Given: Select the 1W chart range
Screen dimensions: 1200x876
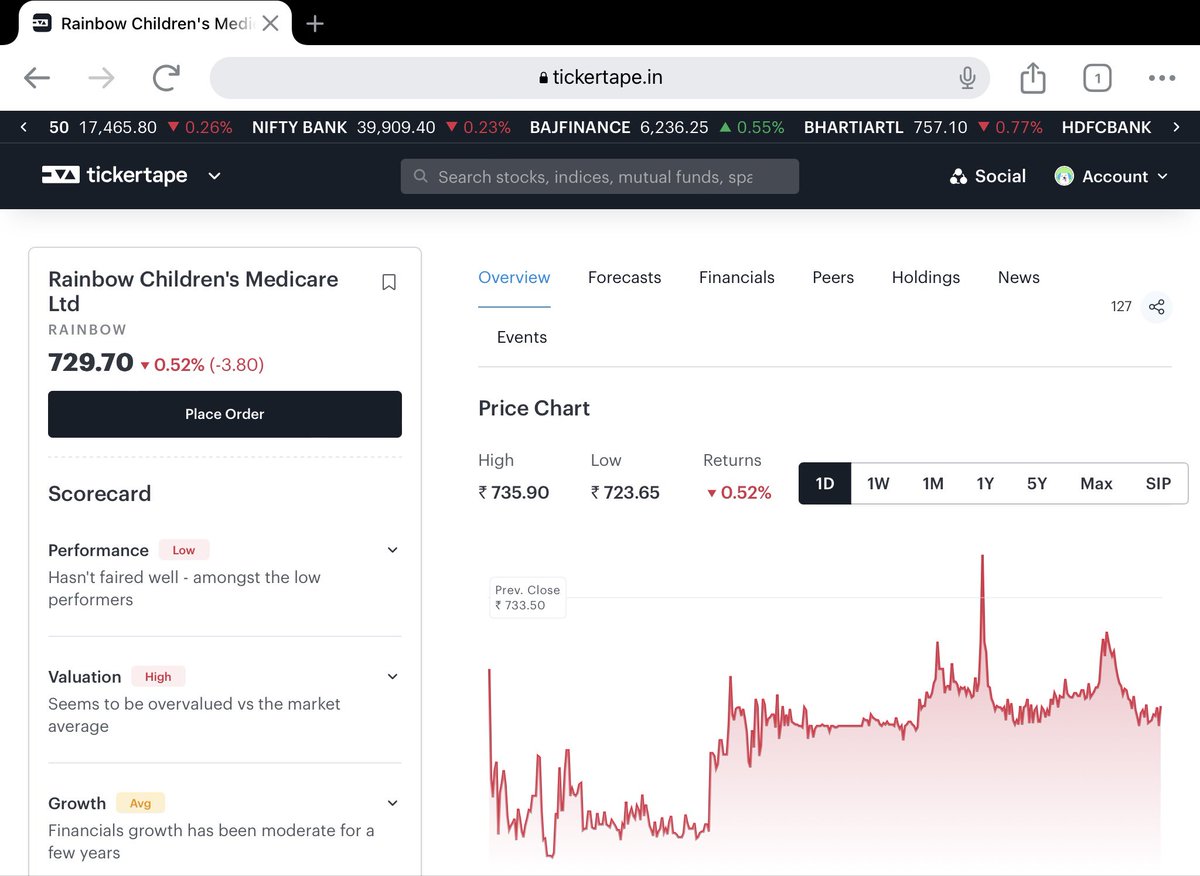Looking at the screenshot, I should [878, 483].
